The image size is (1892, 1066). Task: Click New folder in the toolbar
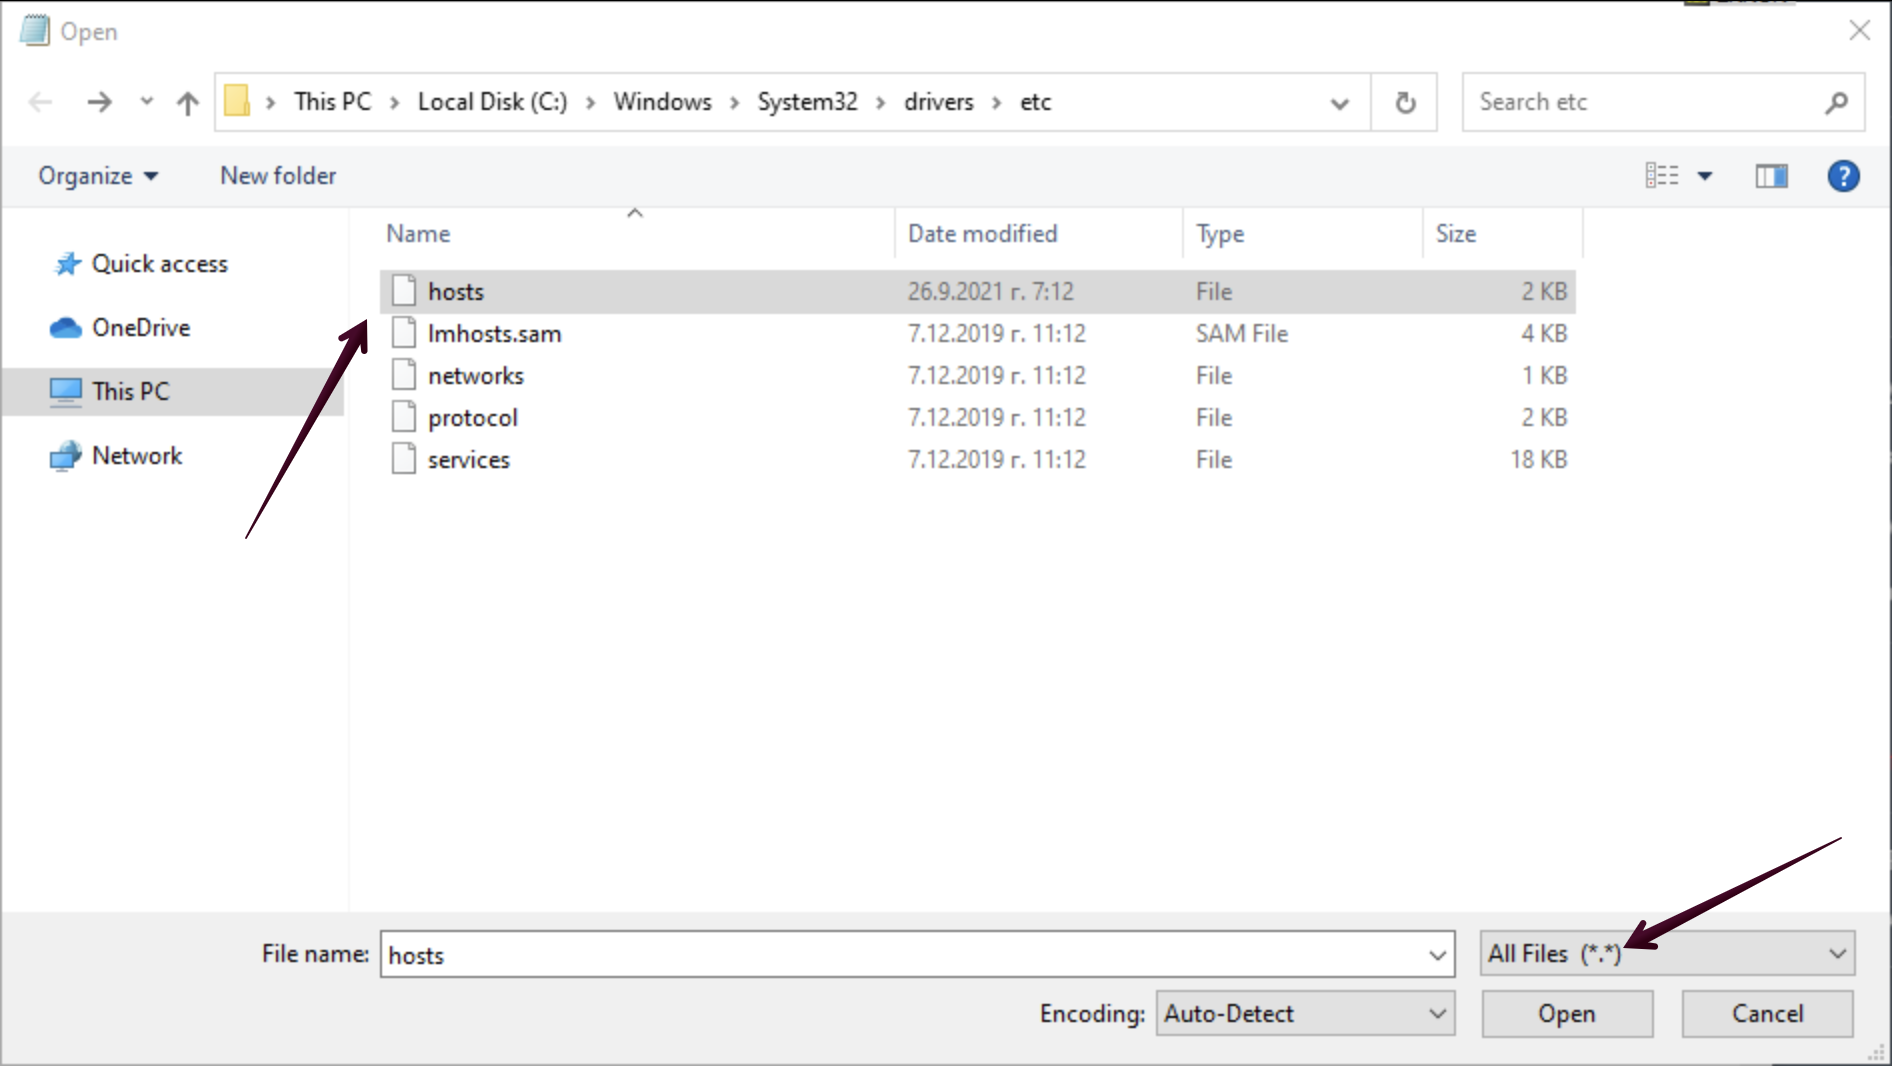278,176
